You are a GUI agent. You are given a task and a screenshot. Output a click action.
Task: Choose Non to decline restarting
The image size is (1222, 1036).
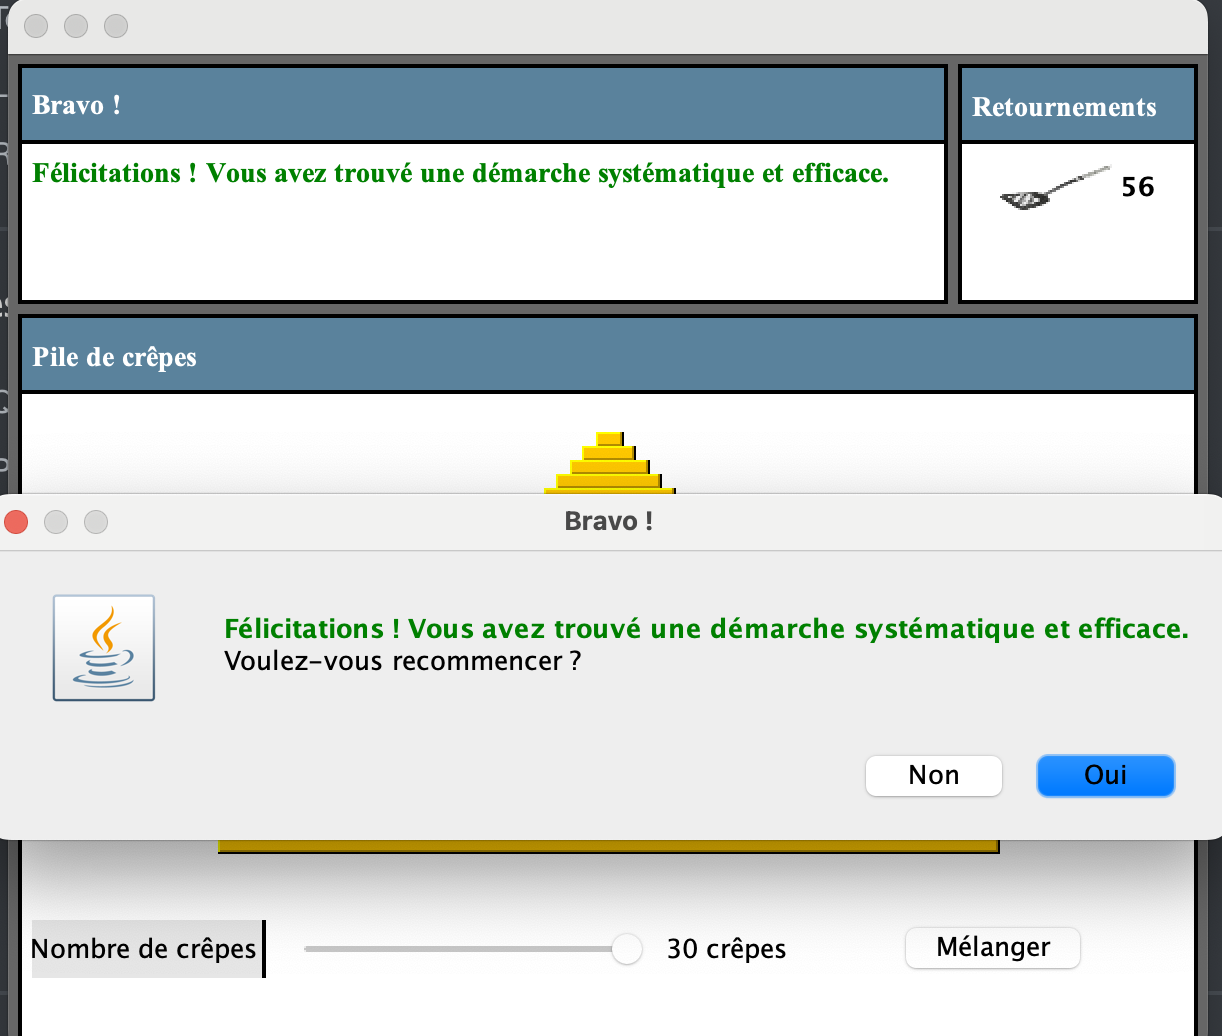click(933, 776)
